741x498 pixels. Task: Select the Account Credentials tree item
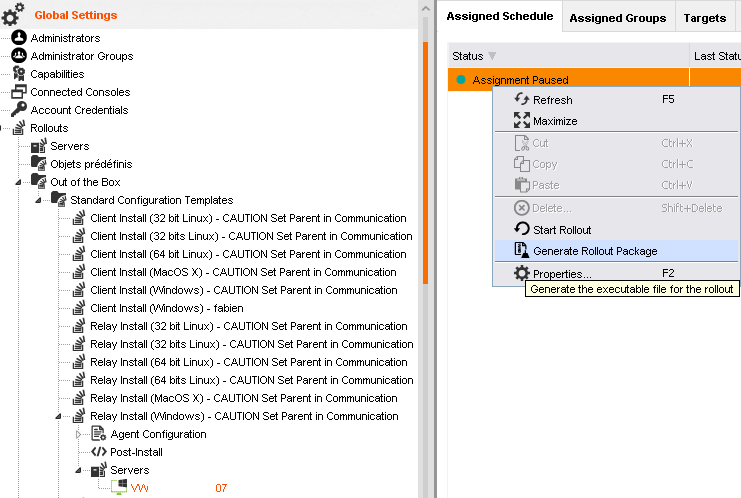click(79, 110)
